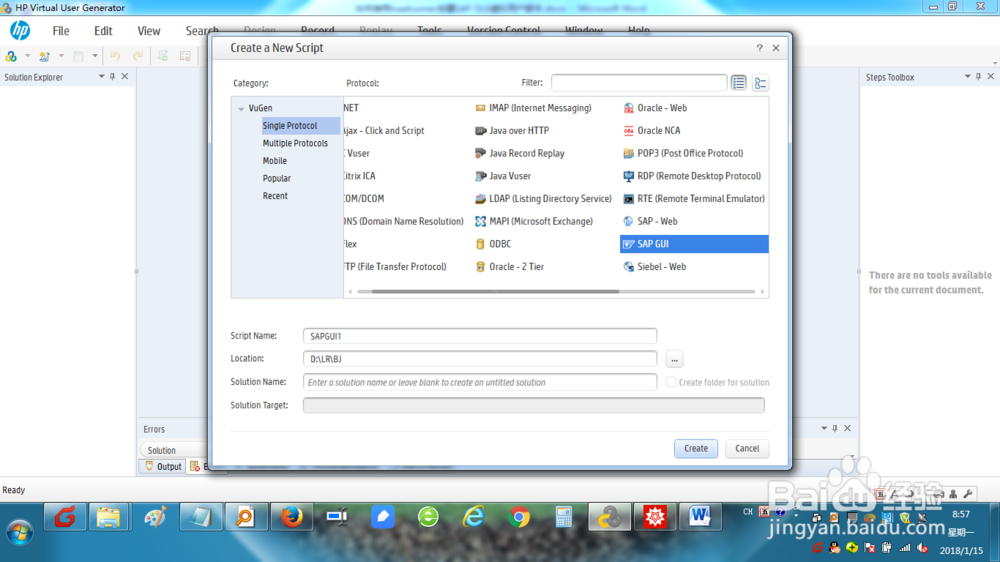The image size is (1000, 562).
Task: Choose Siebel - Web protocol
Action: click(654, 267)
